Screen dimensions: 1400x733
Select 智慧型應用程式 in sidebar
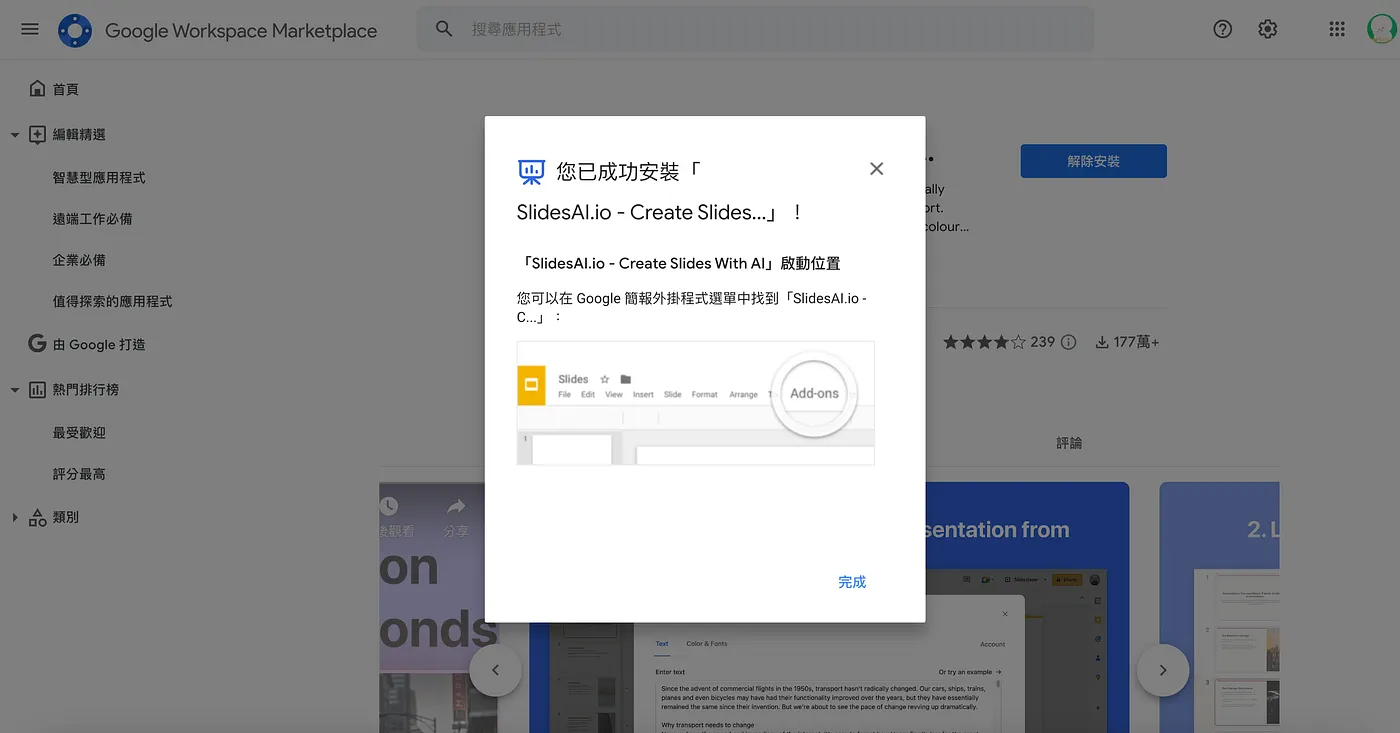pyautogui.click(x=99, y=177)
